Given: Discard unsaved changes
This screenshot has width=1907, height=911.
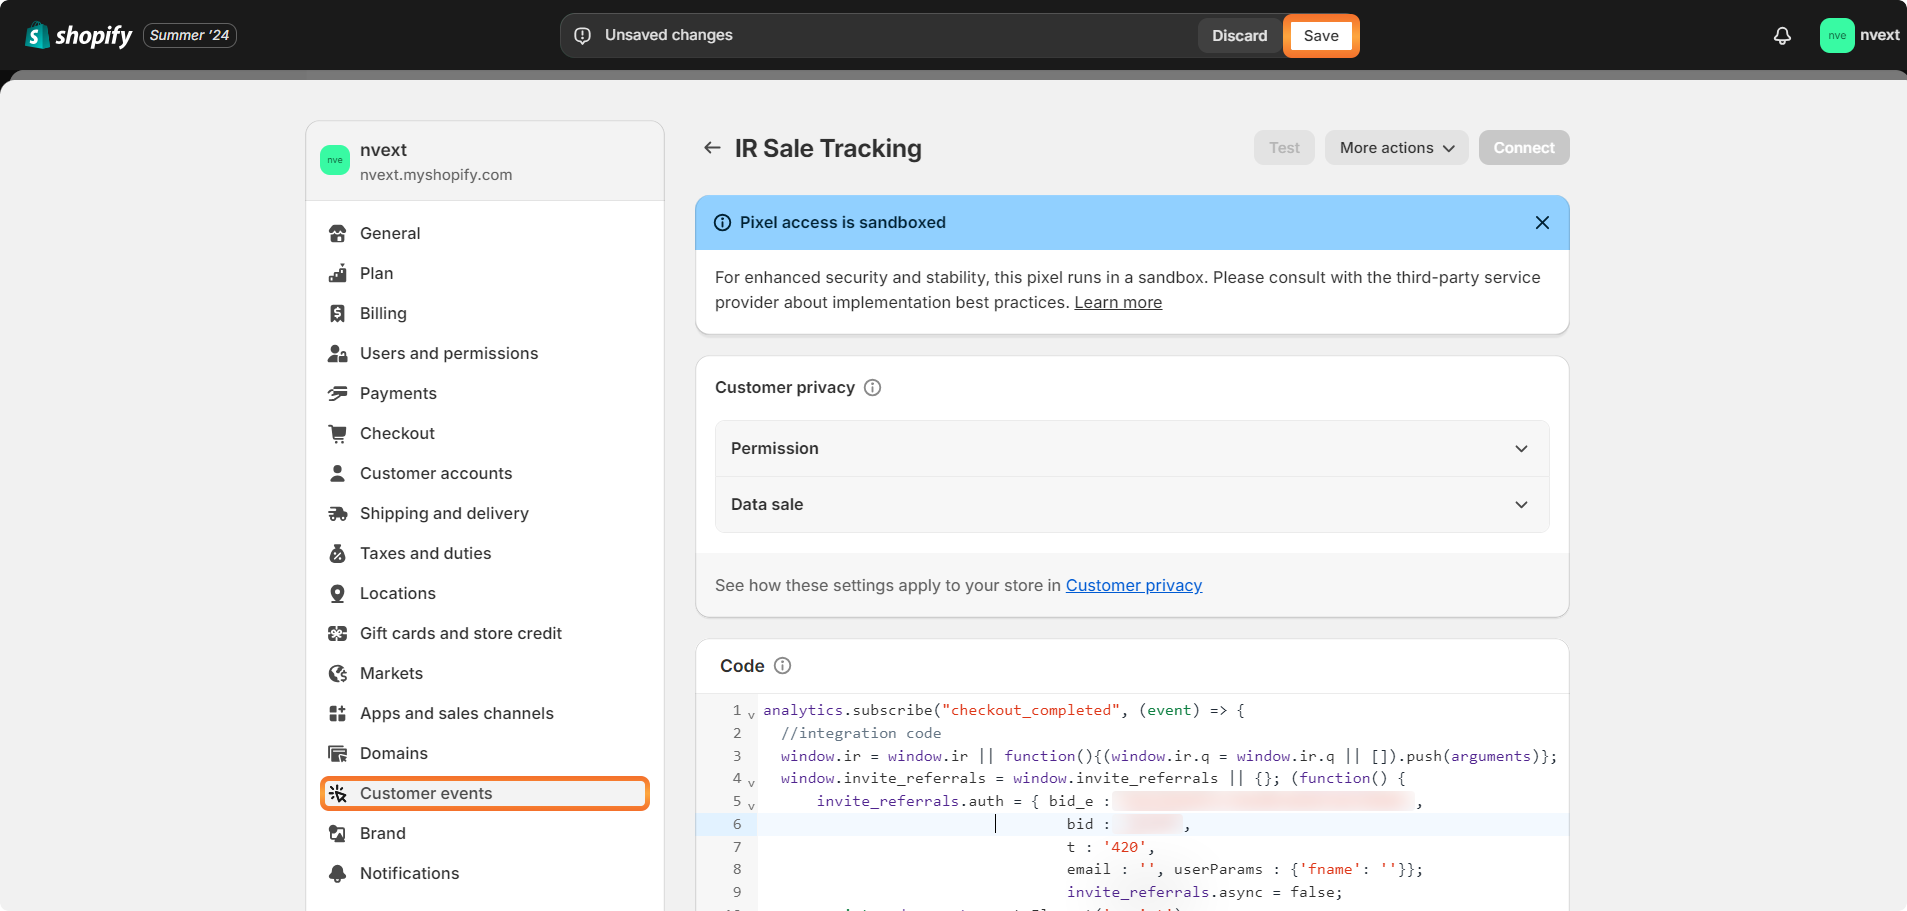Looking at the screenshot, I should click(1239, 35).
